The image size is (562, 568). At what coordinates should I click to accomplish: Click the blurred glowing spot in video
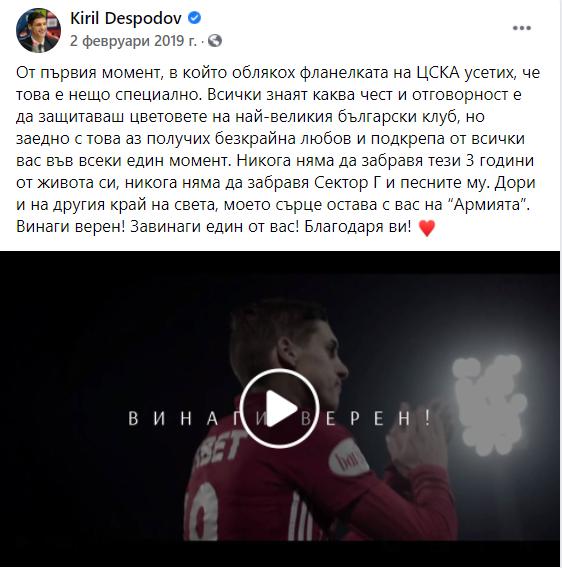coord(489,404)
